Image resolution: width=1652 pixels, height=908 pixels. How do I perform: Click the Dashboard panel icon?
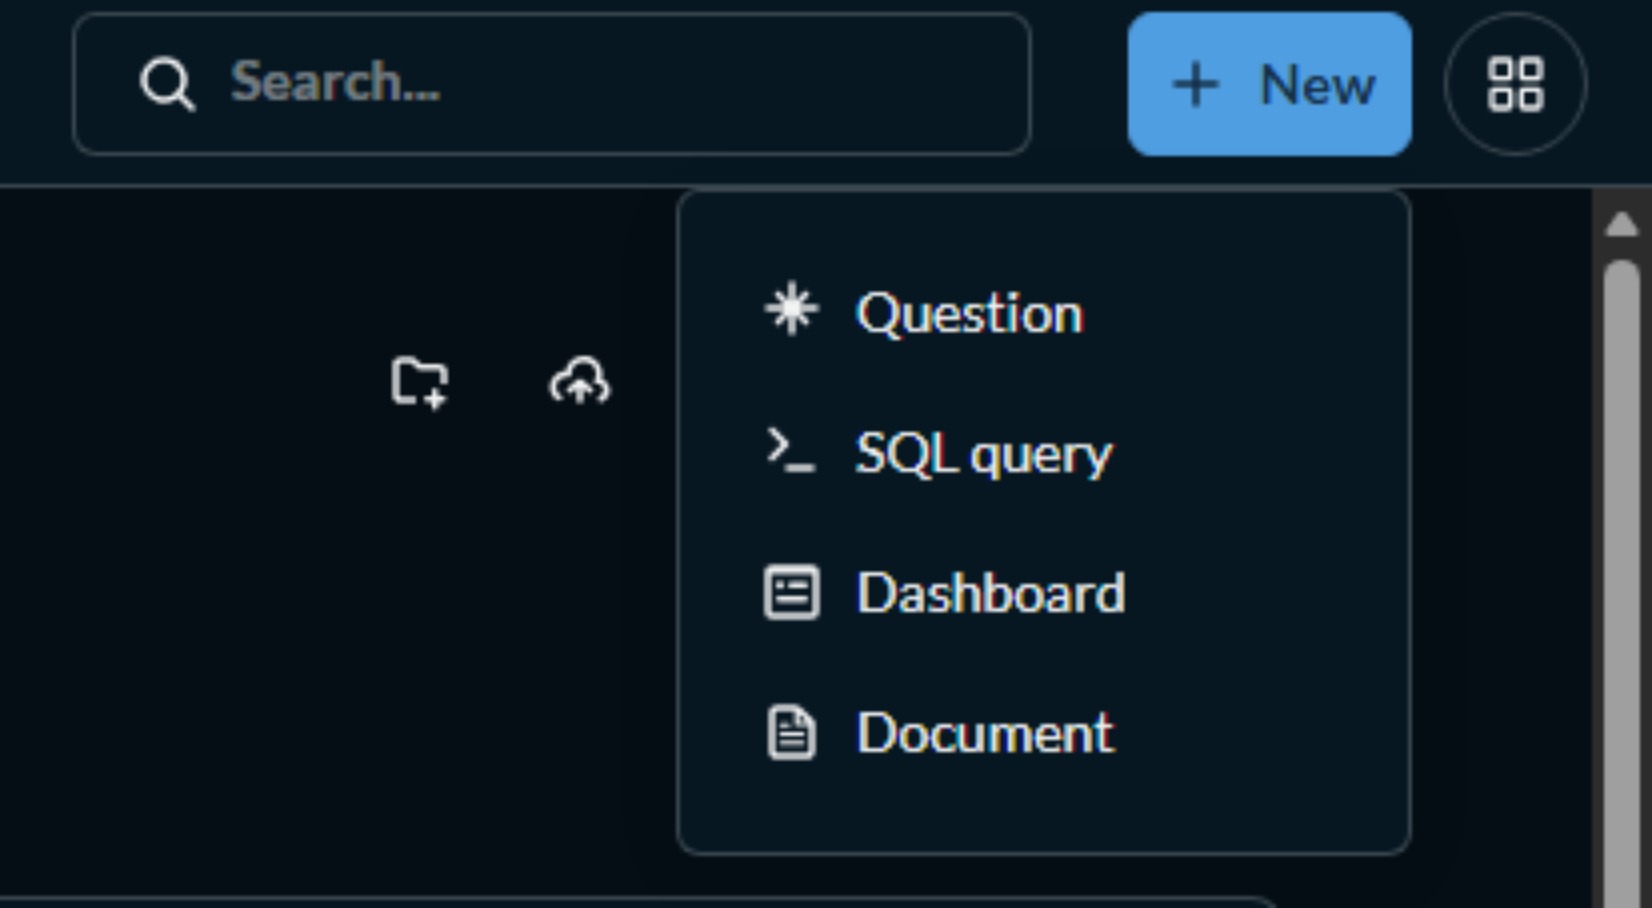[x=790, y=593]
